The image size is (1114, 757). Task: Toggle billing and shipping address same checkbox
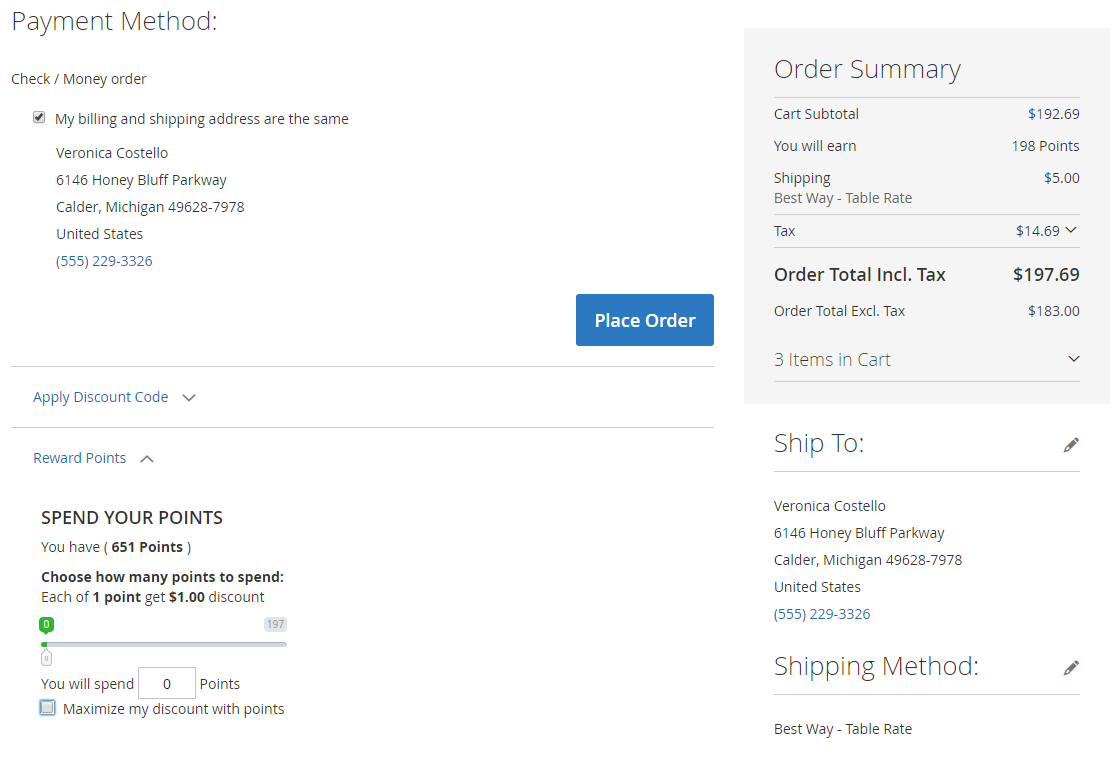(39, 118)
